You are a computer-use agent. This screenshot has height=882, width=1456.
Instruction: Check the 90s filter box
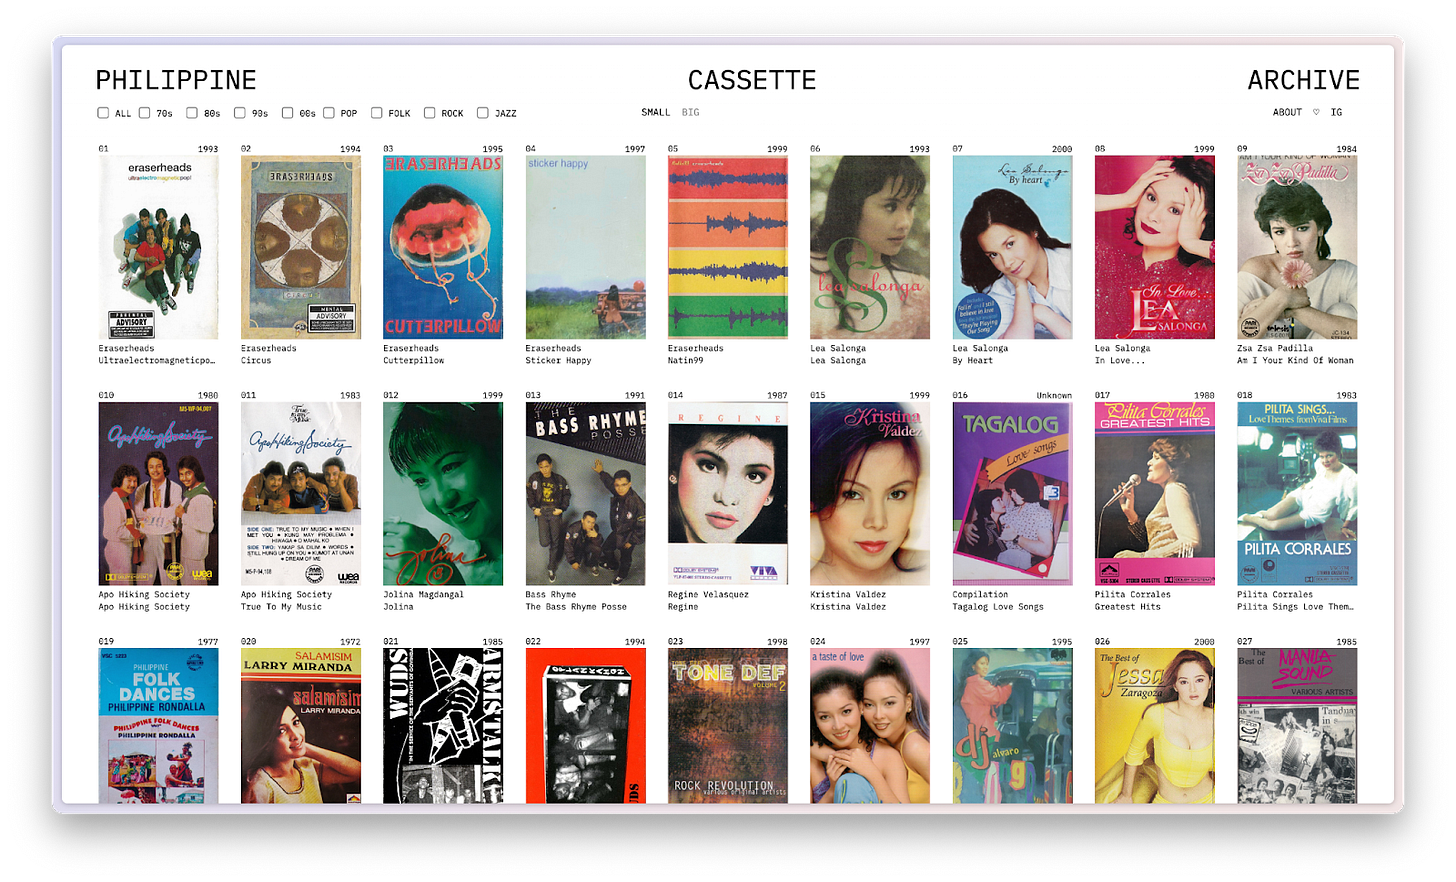[240, 113]
